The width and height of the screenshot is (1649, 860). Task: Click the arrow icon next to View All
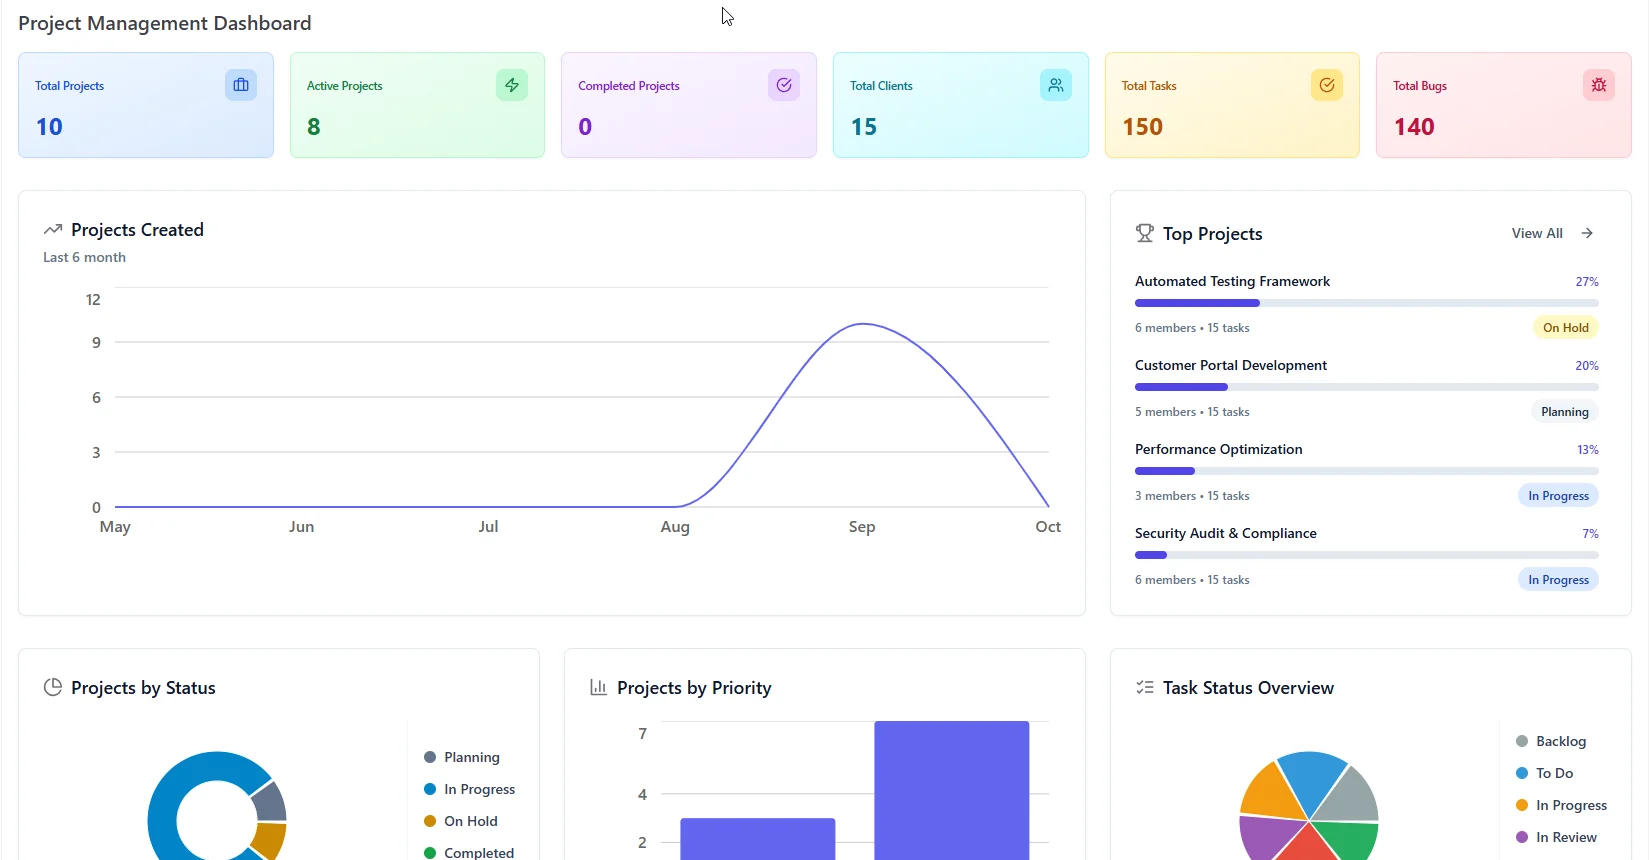(x=1587, y=233)
